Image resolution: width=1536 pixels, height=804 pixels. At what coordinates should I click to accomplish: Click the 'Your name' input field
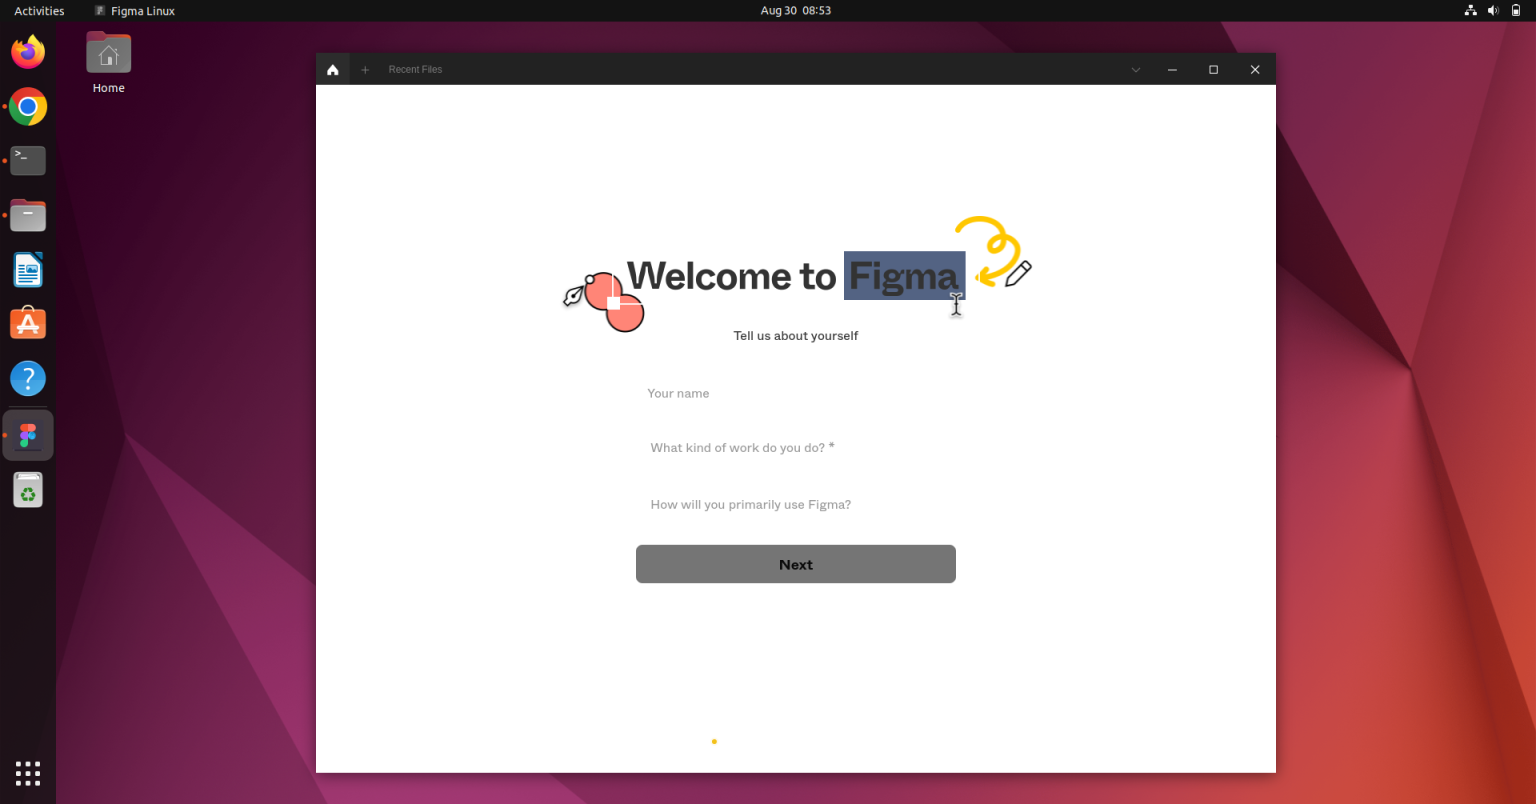[795, 393]
